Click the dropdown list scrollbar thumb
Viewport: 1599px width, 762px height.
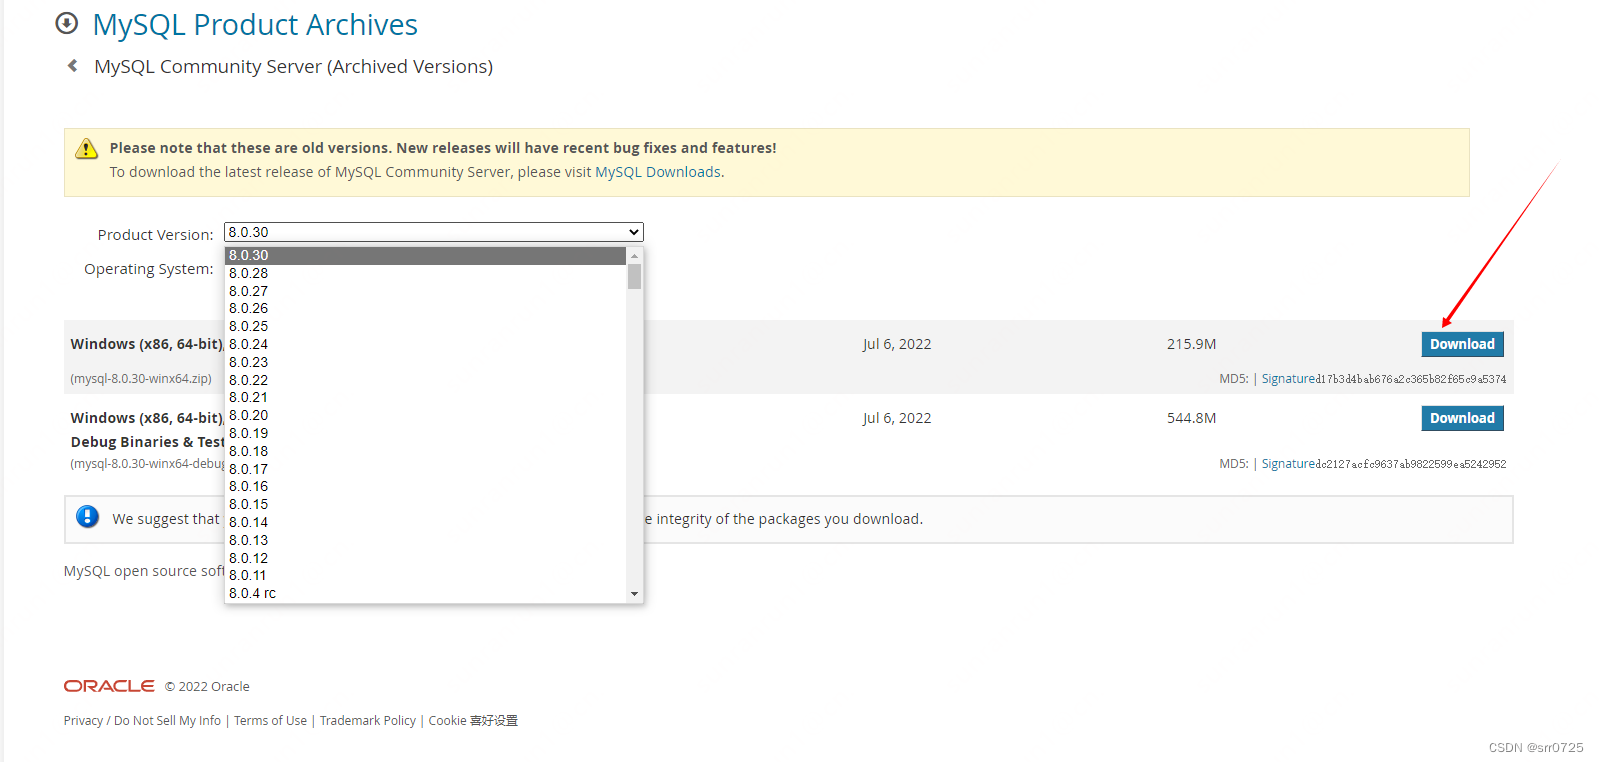point(634,277)
